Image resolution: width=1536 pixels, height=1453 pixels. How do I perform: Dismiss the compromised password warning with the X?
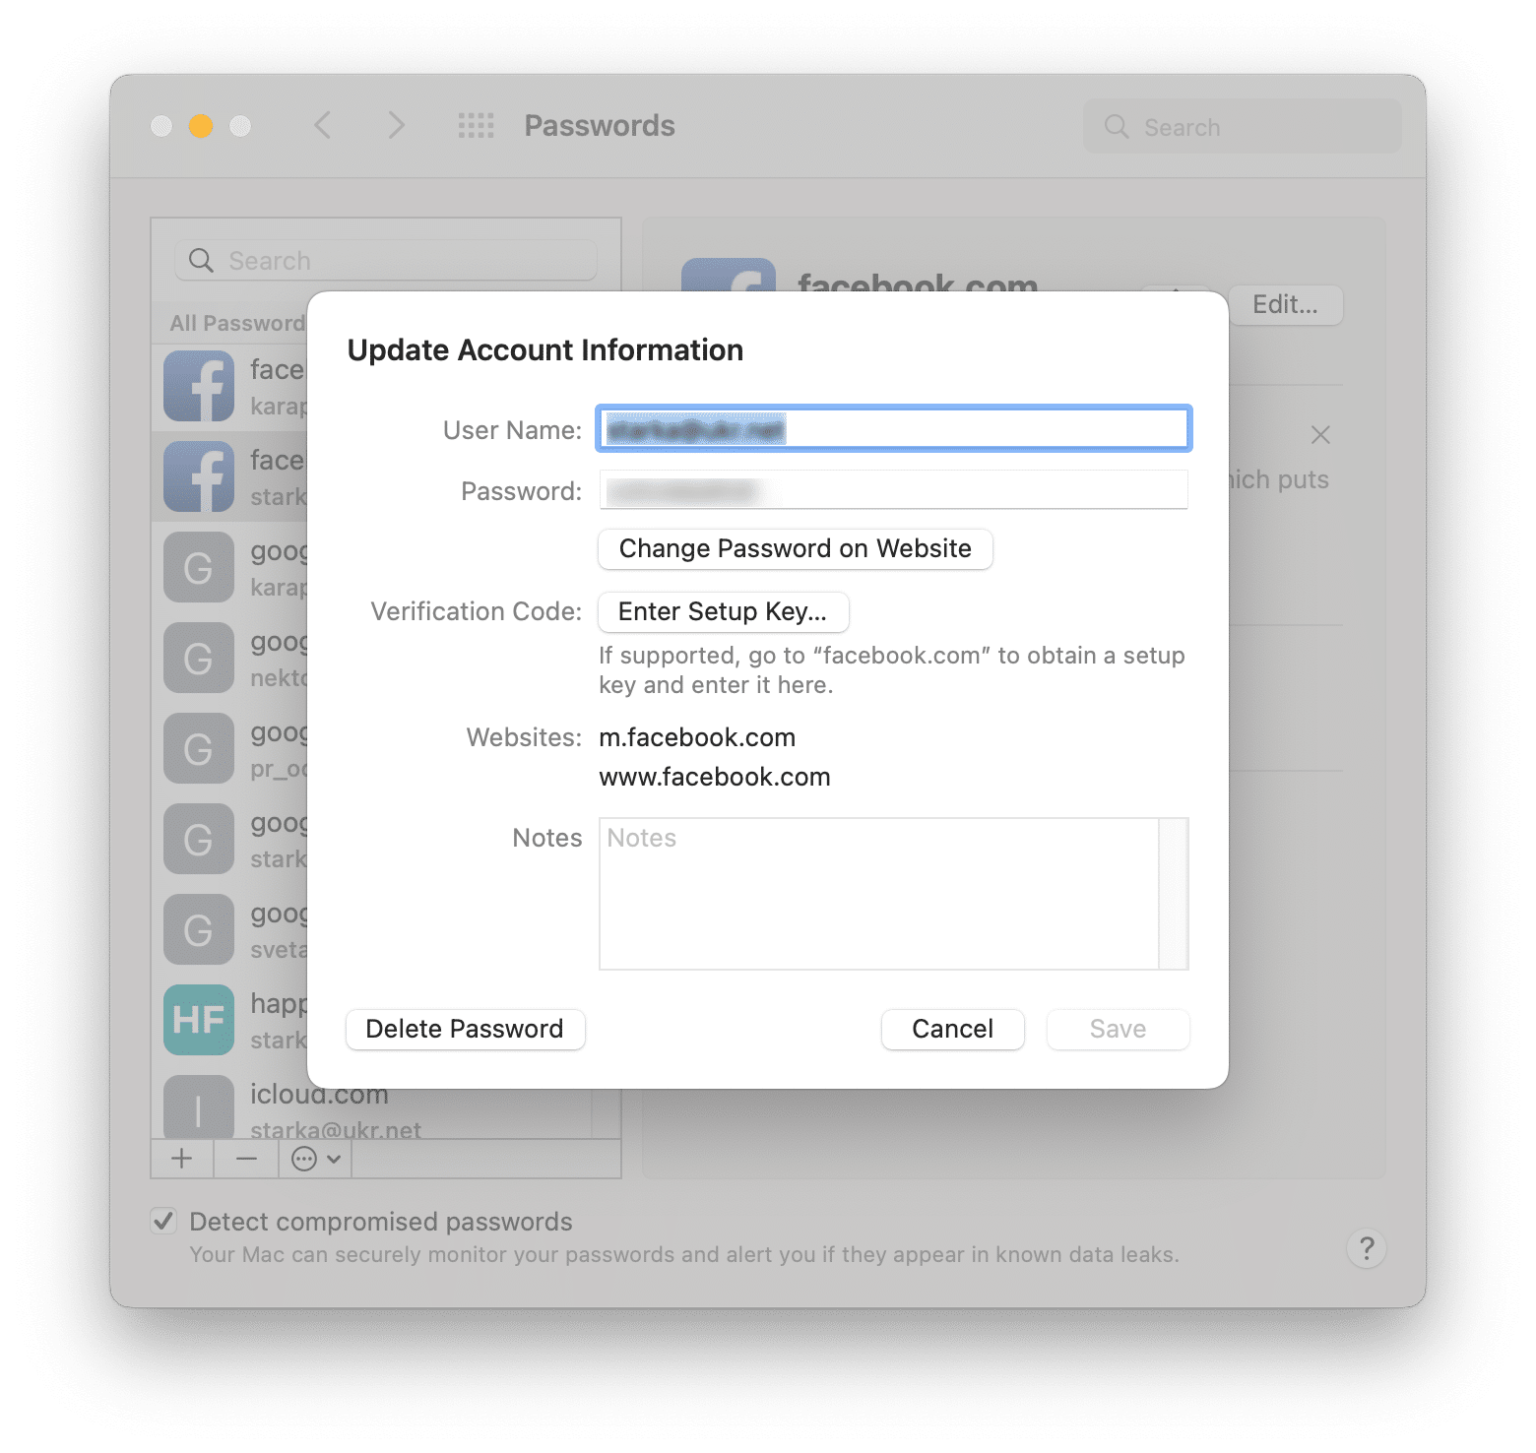click(x=1320, y=435)
